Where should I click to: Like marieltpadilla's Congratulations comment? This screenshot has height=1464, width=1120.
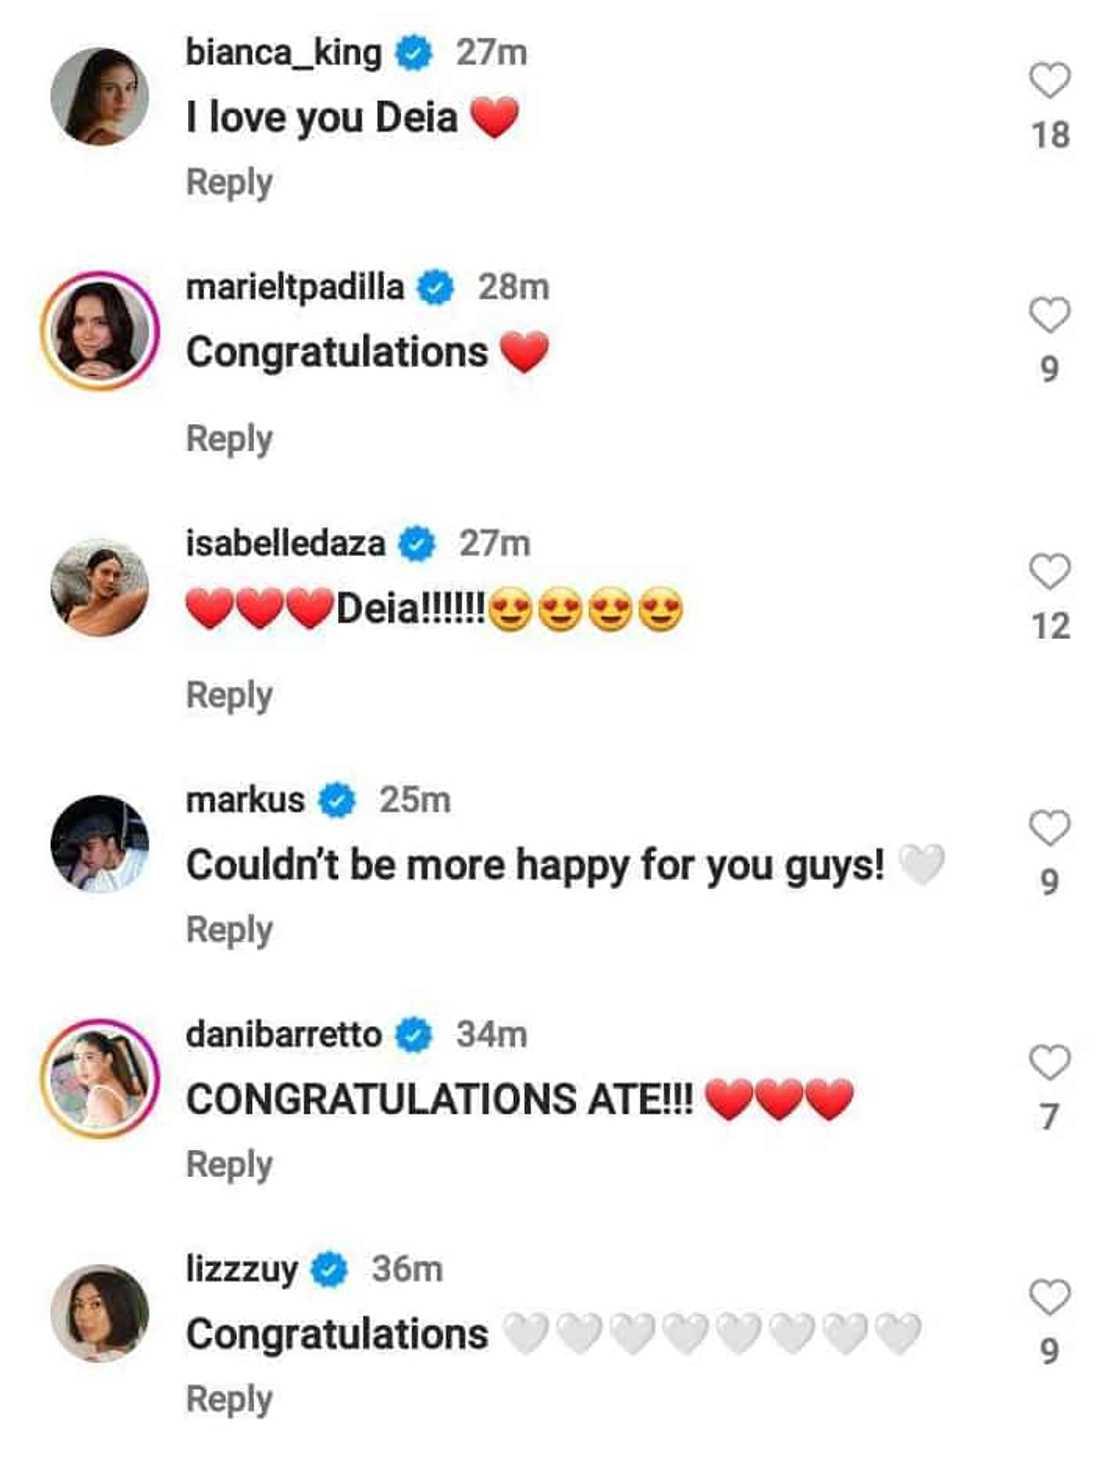[x=1049, y=315]
